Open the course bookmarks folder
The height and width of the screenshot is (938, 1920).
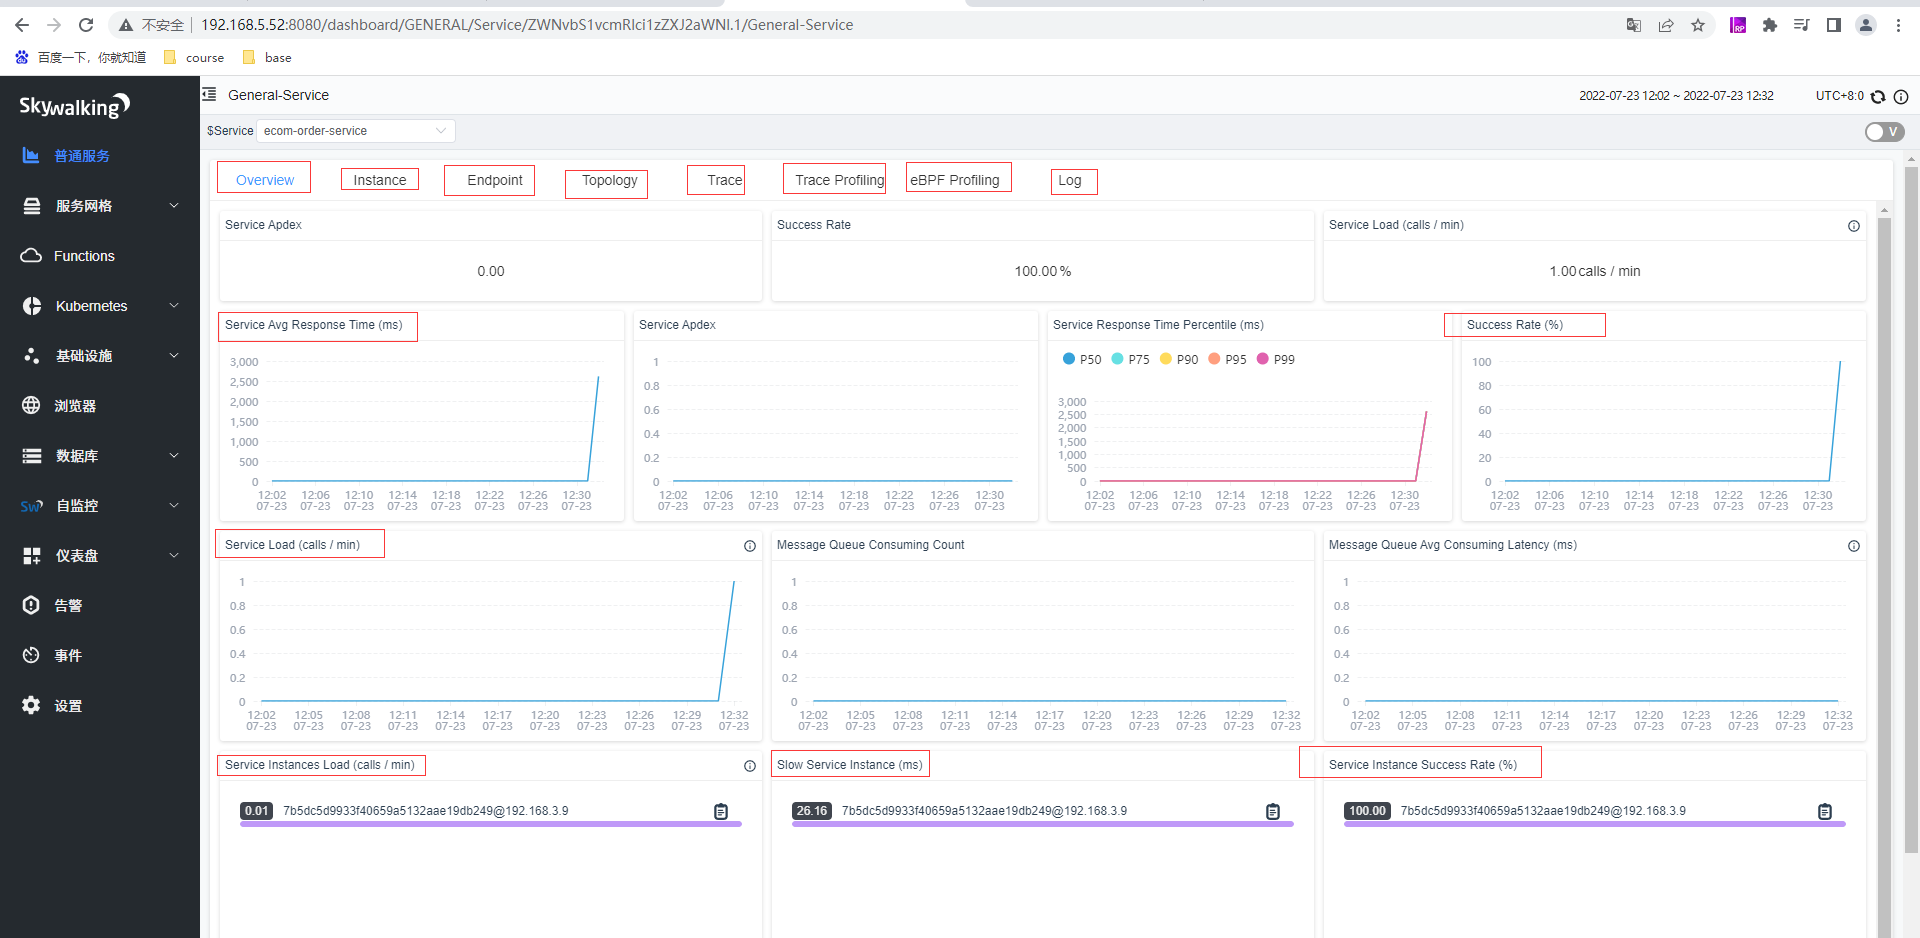tap(194, 57)
